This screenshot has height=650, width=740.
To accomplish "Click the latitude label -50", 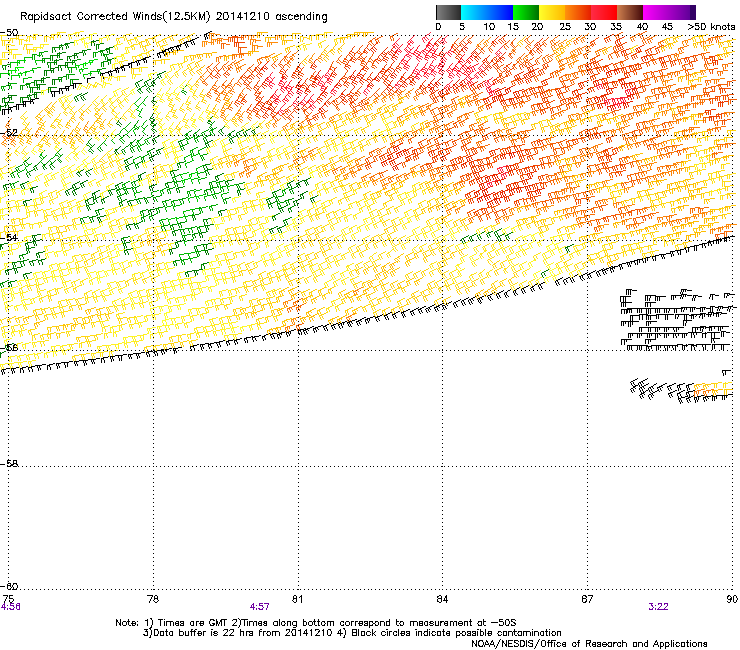I will (9, 33).
